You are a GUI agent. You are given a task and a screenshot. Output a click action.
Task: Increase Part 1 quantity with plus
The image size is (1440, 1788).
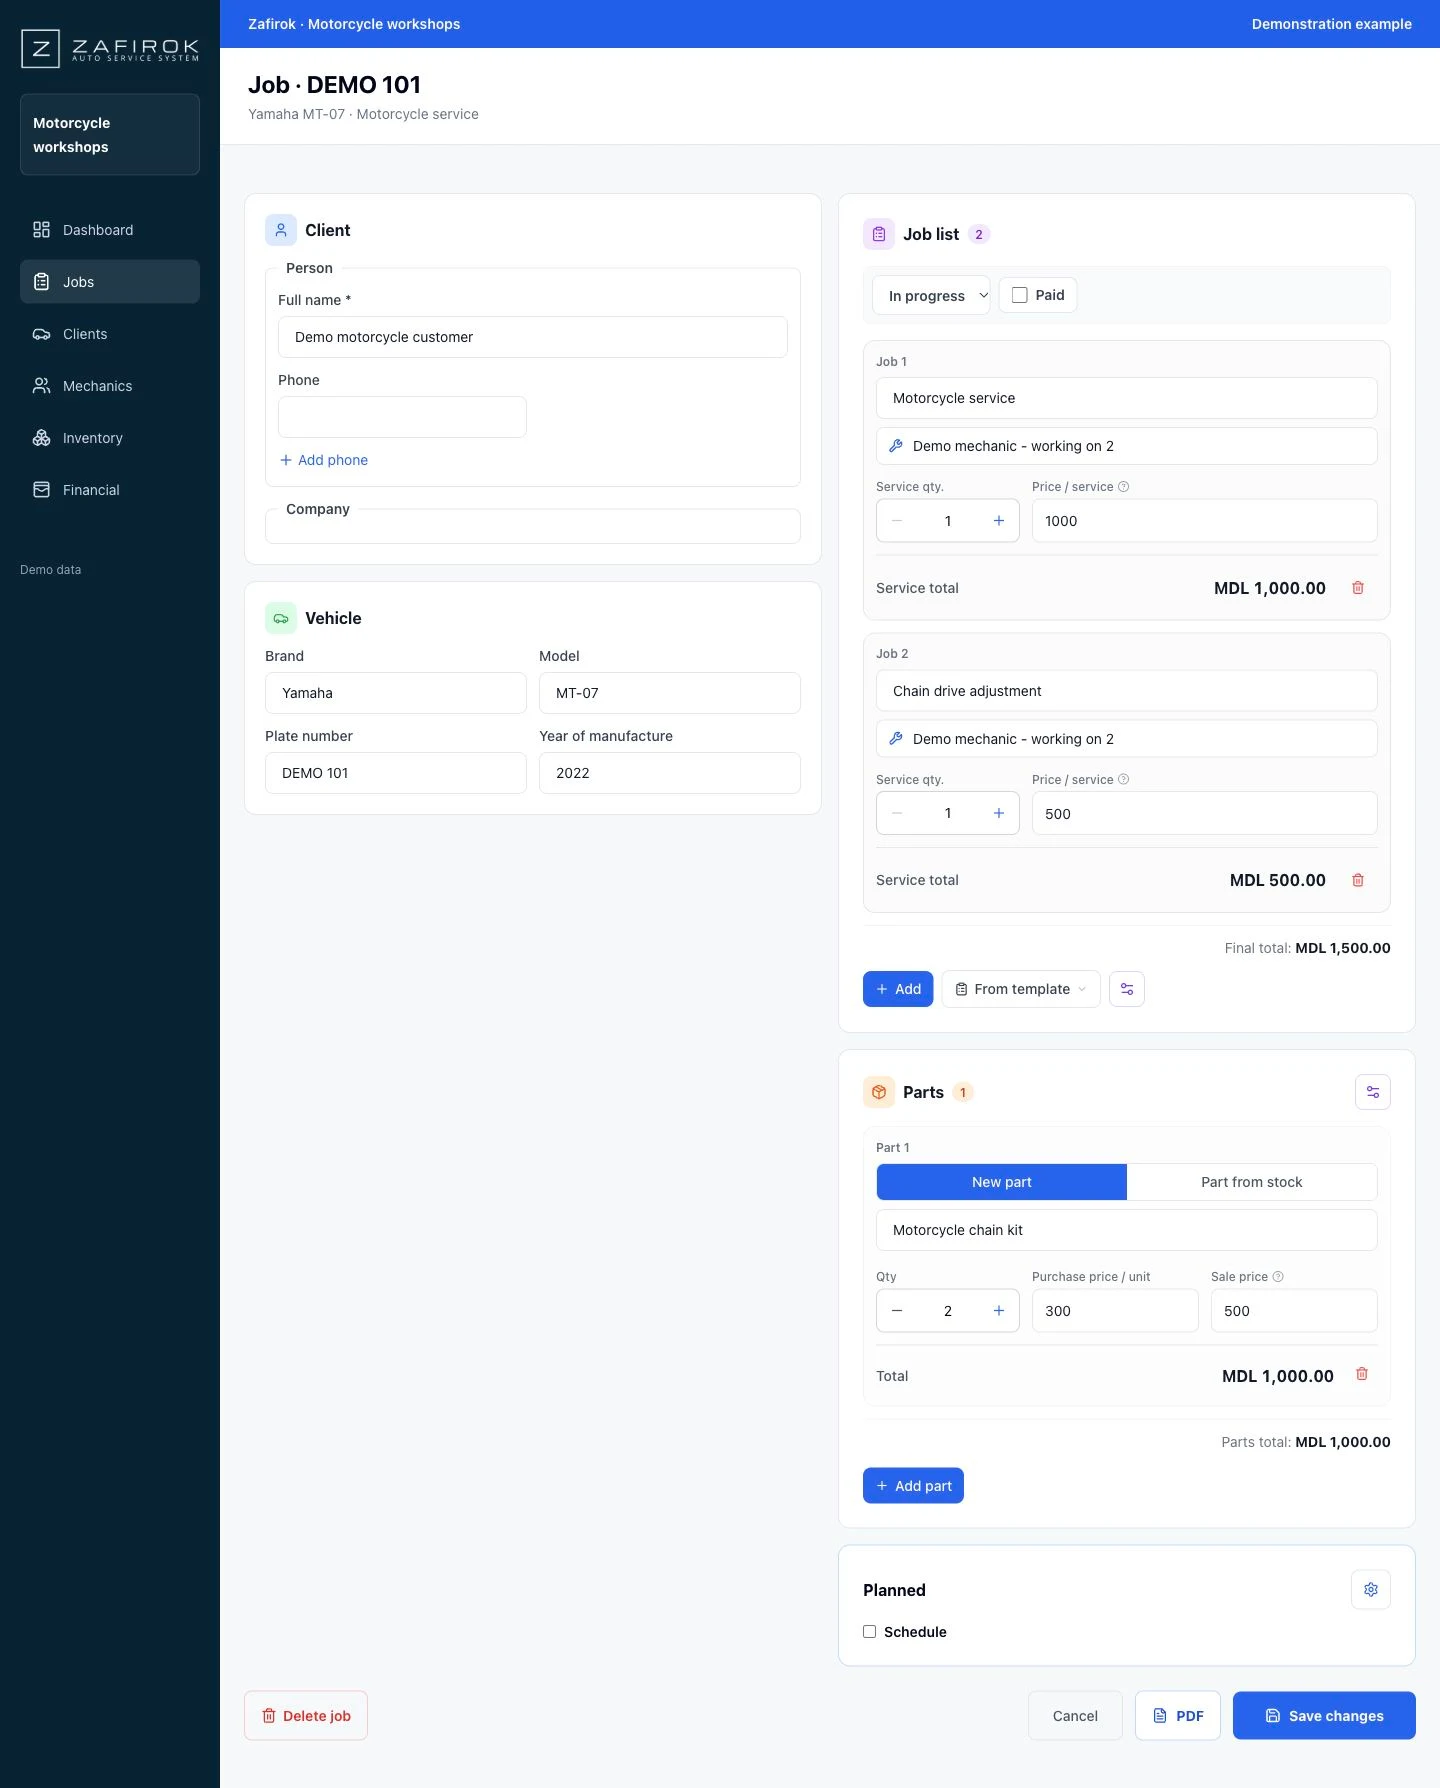999,1311
